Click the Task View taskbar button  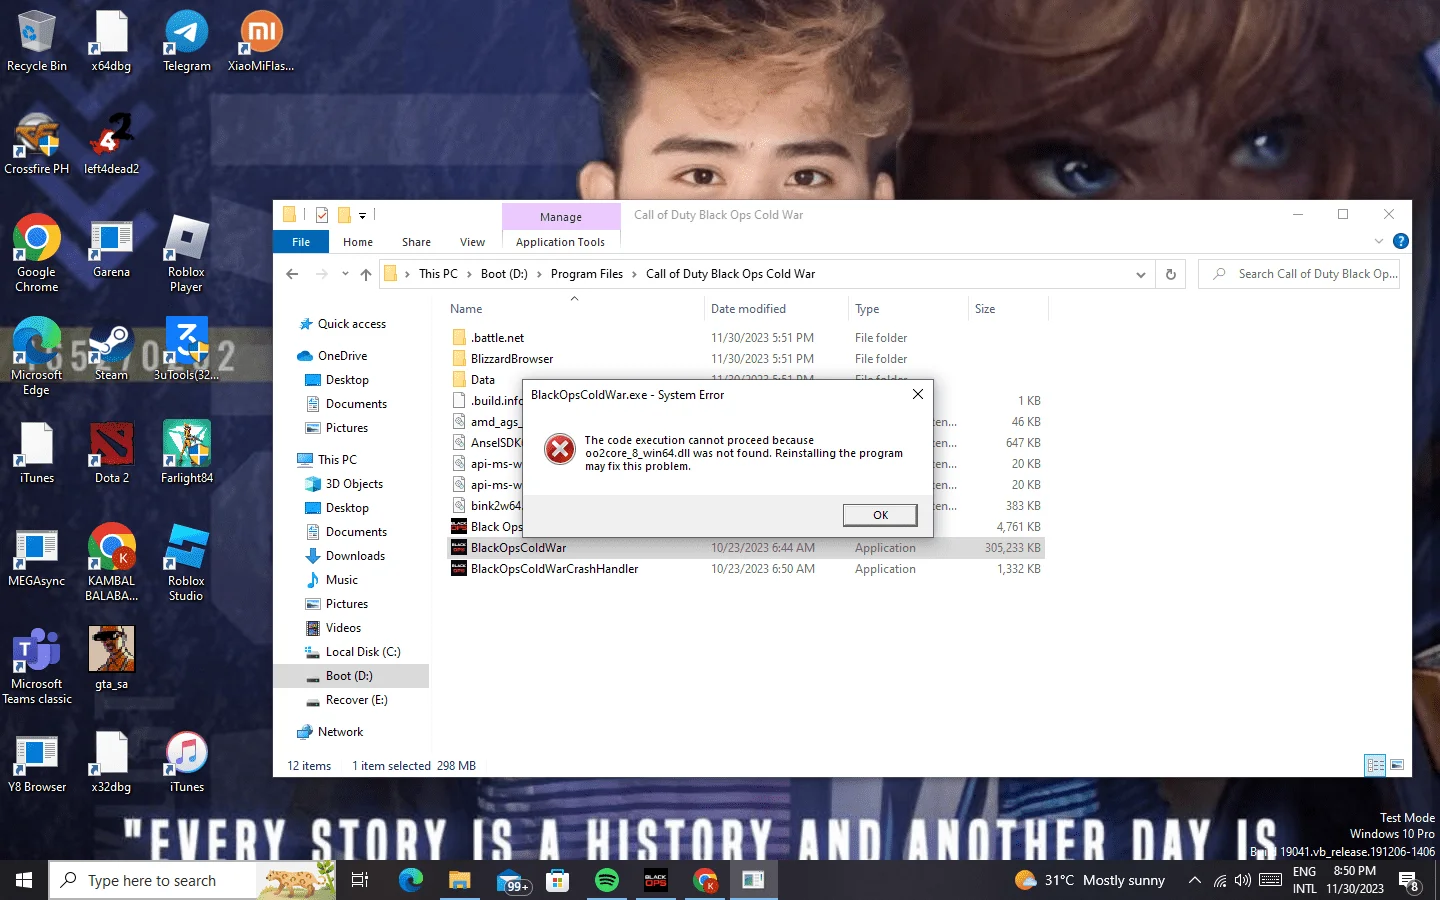pos(360,880)
